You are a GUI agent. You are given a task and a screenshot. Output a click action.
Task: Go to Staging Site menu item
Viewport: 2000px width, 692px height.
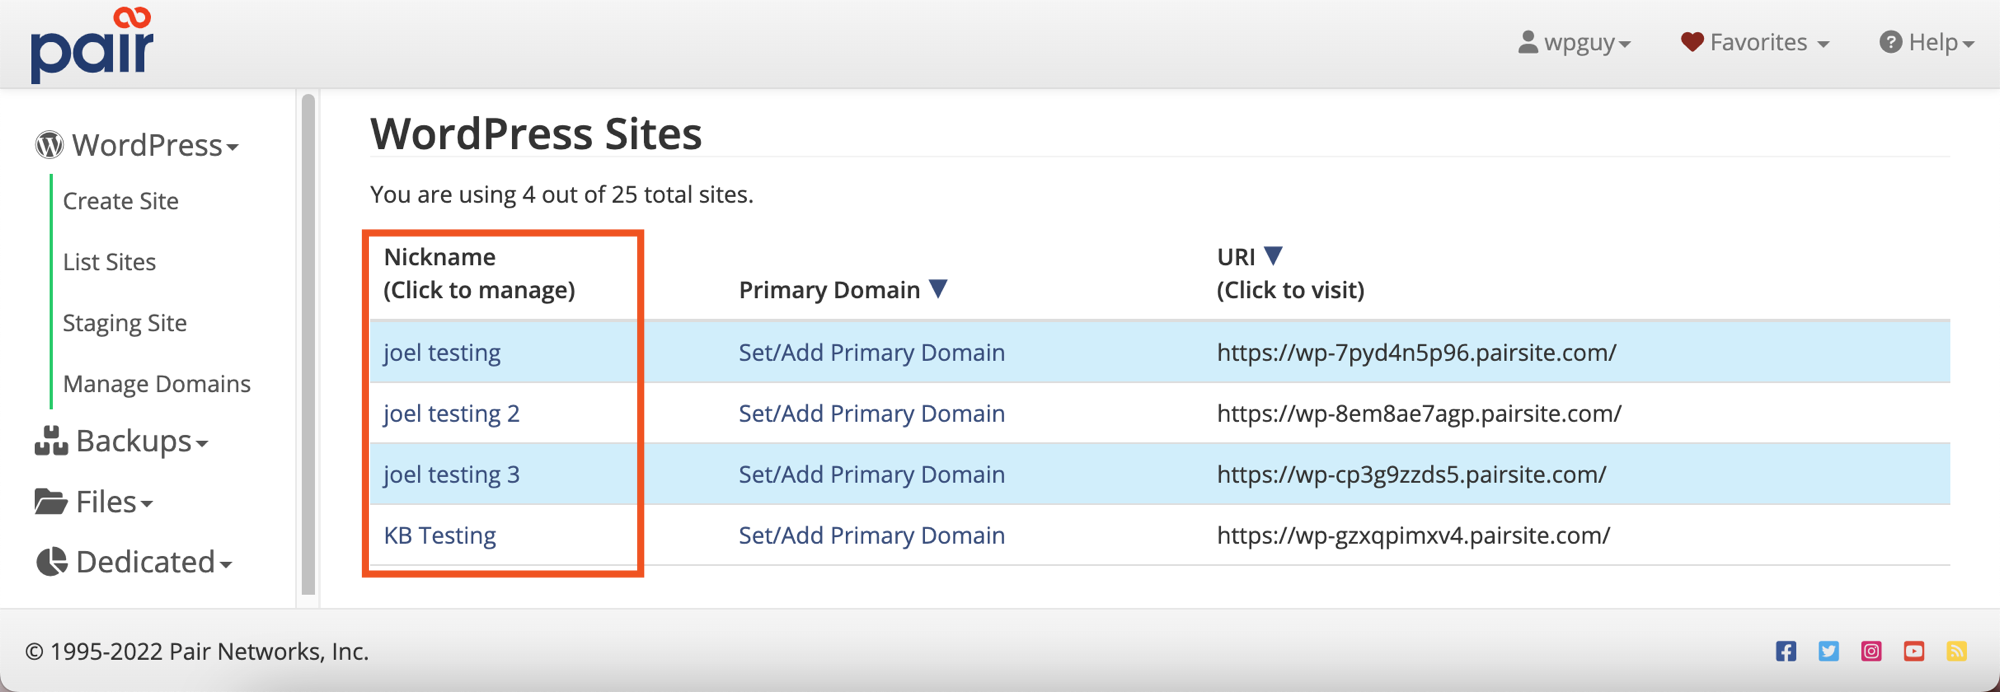click(125, 323)
